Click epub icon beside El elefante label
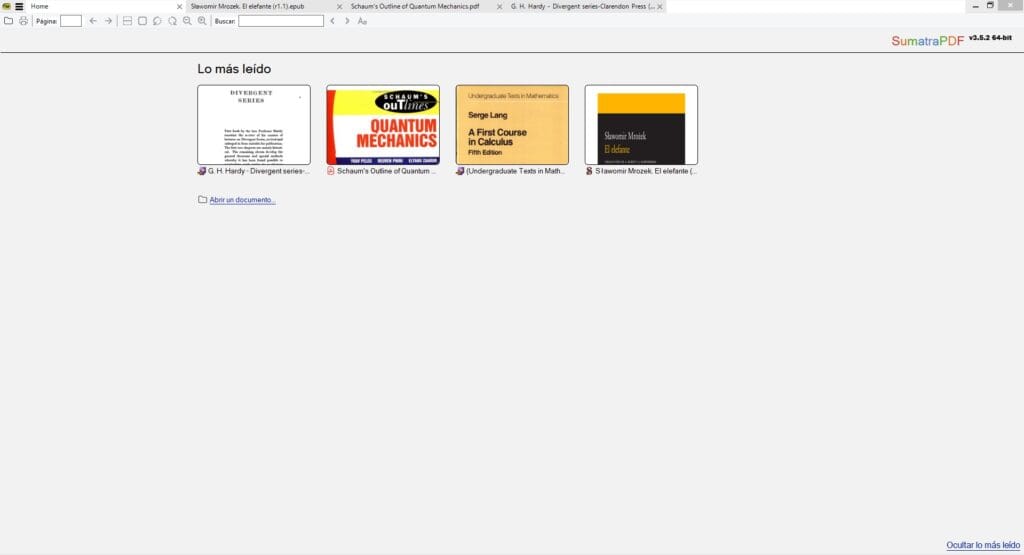This screenshot has width=1024, height=555. pyautogui.click(x=589, y=171)
